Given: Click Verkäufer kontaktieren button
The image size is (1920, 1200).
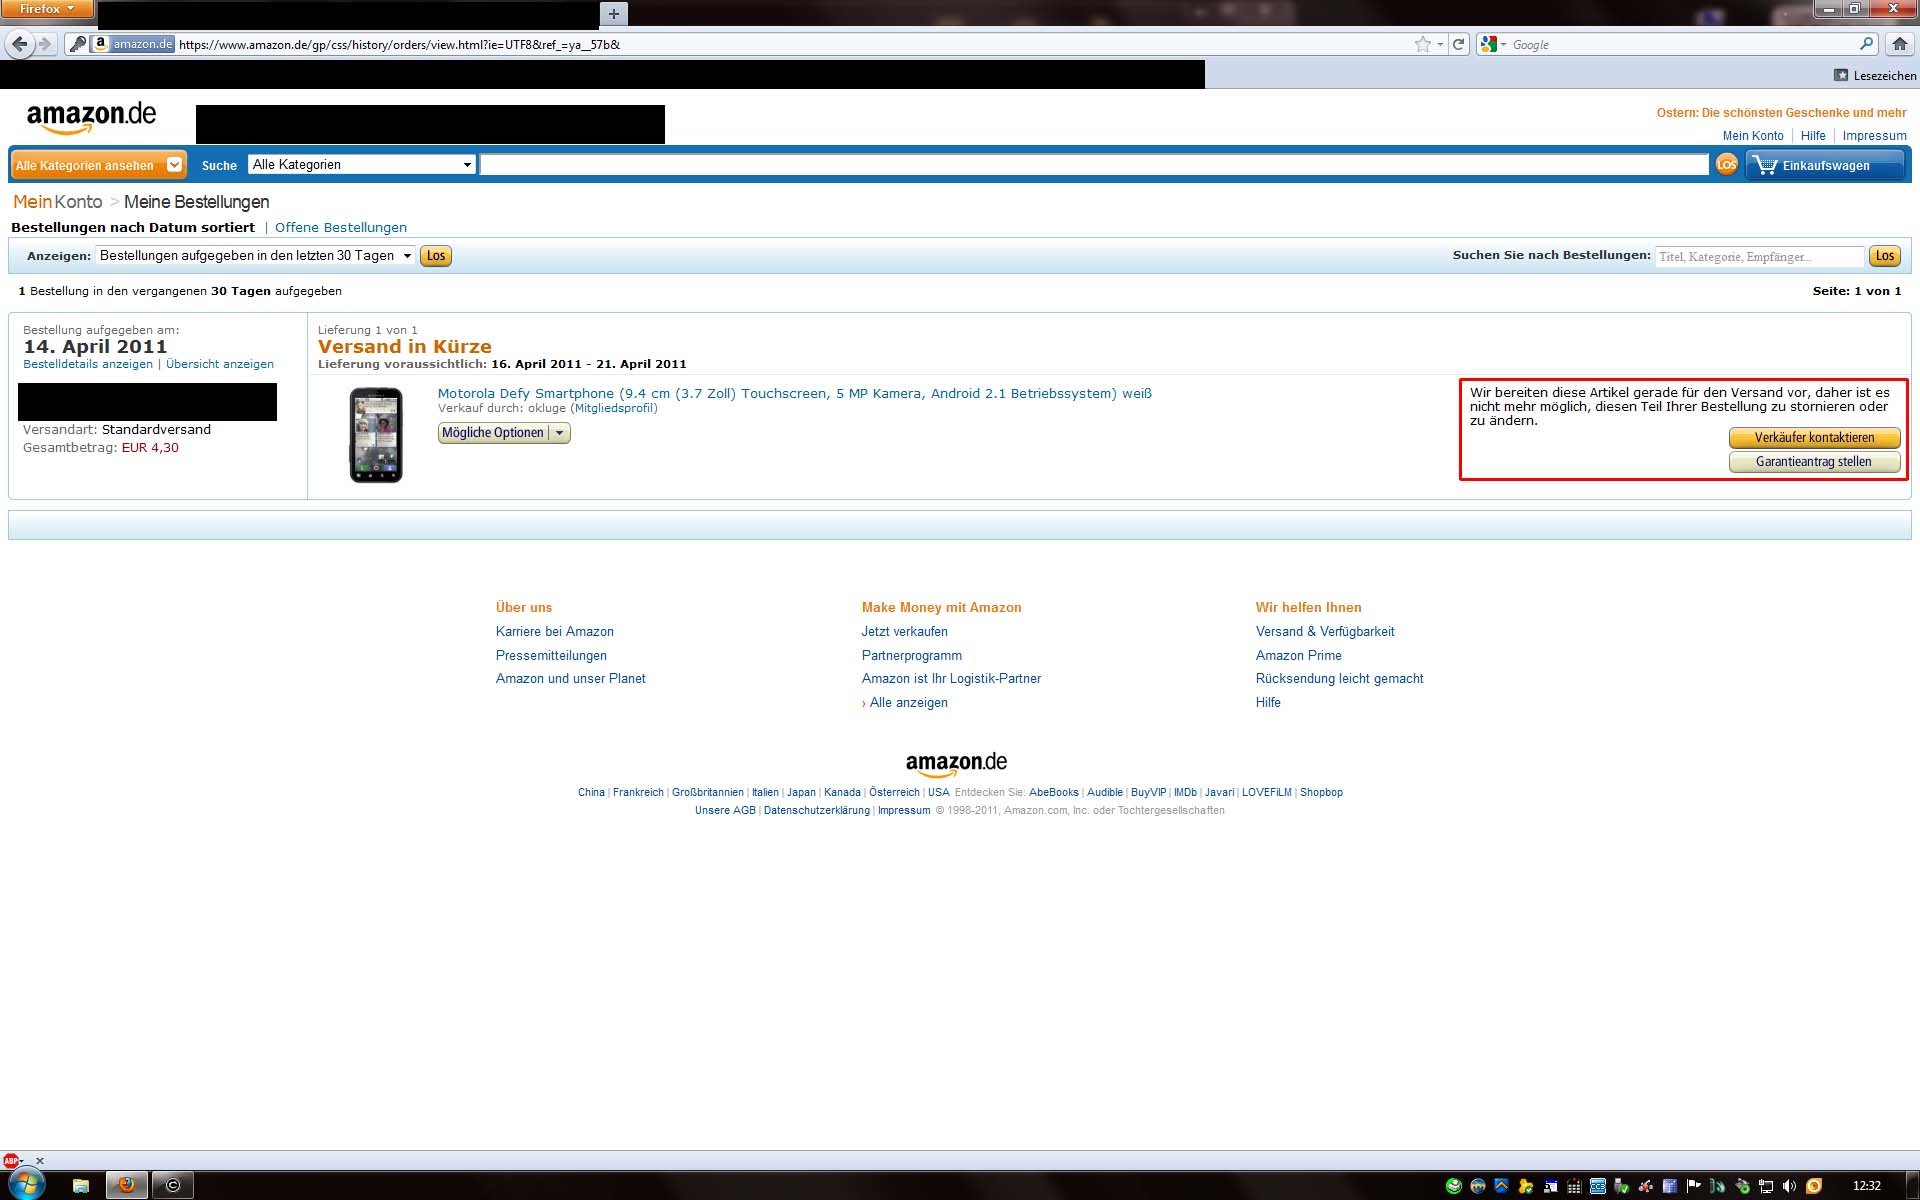Looking at the screenshot, I should (x=1815, y=438).
